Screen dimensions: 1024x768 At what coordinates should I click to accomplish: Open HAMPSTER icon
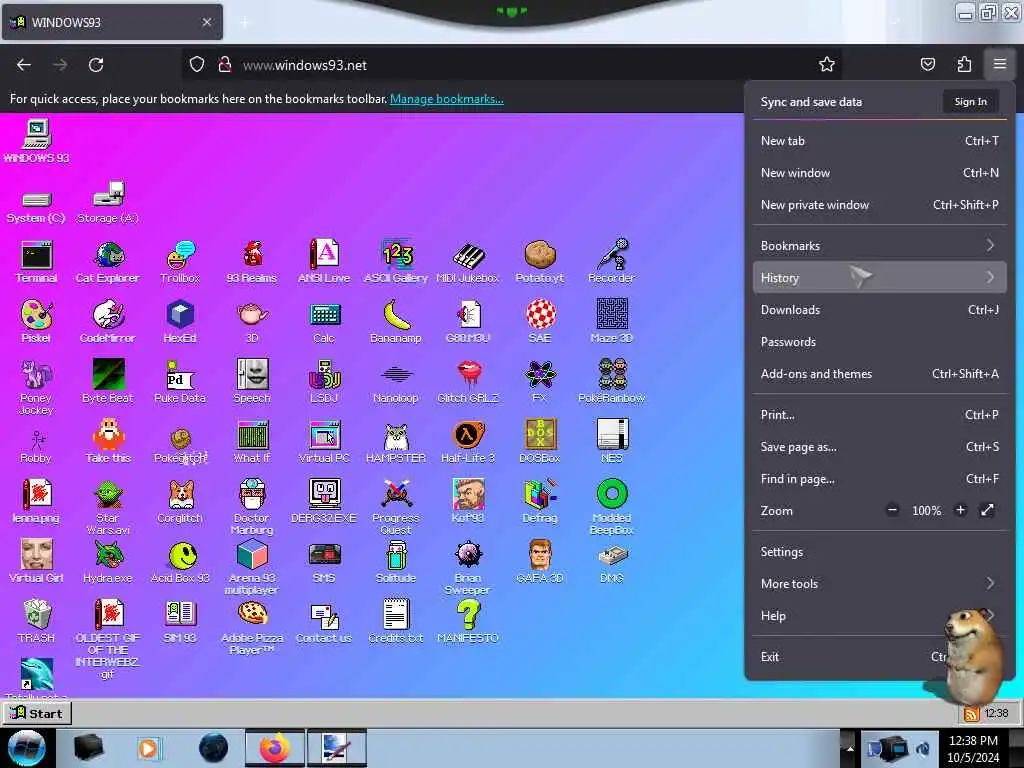click(x=396, y=441)
